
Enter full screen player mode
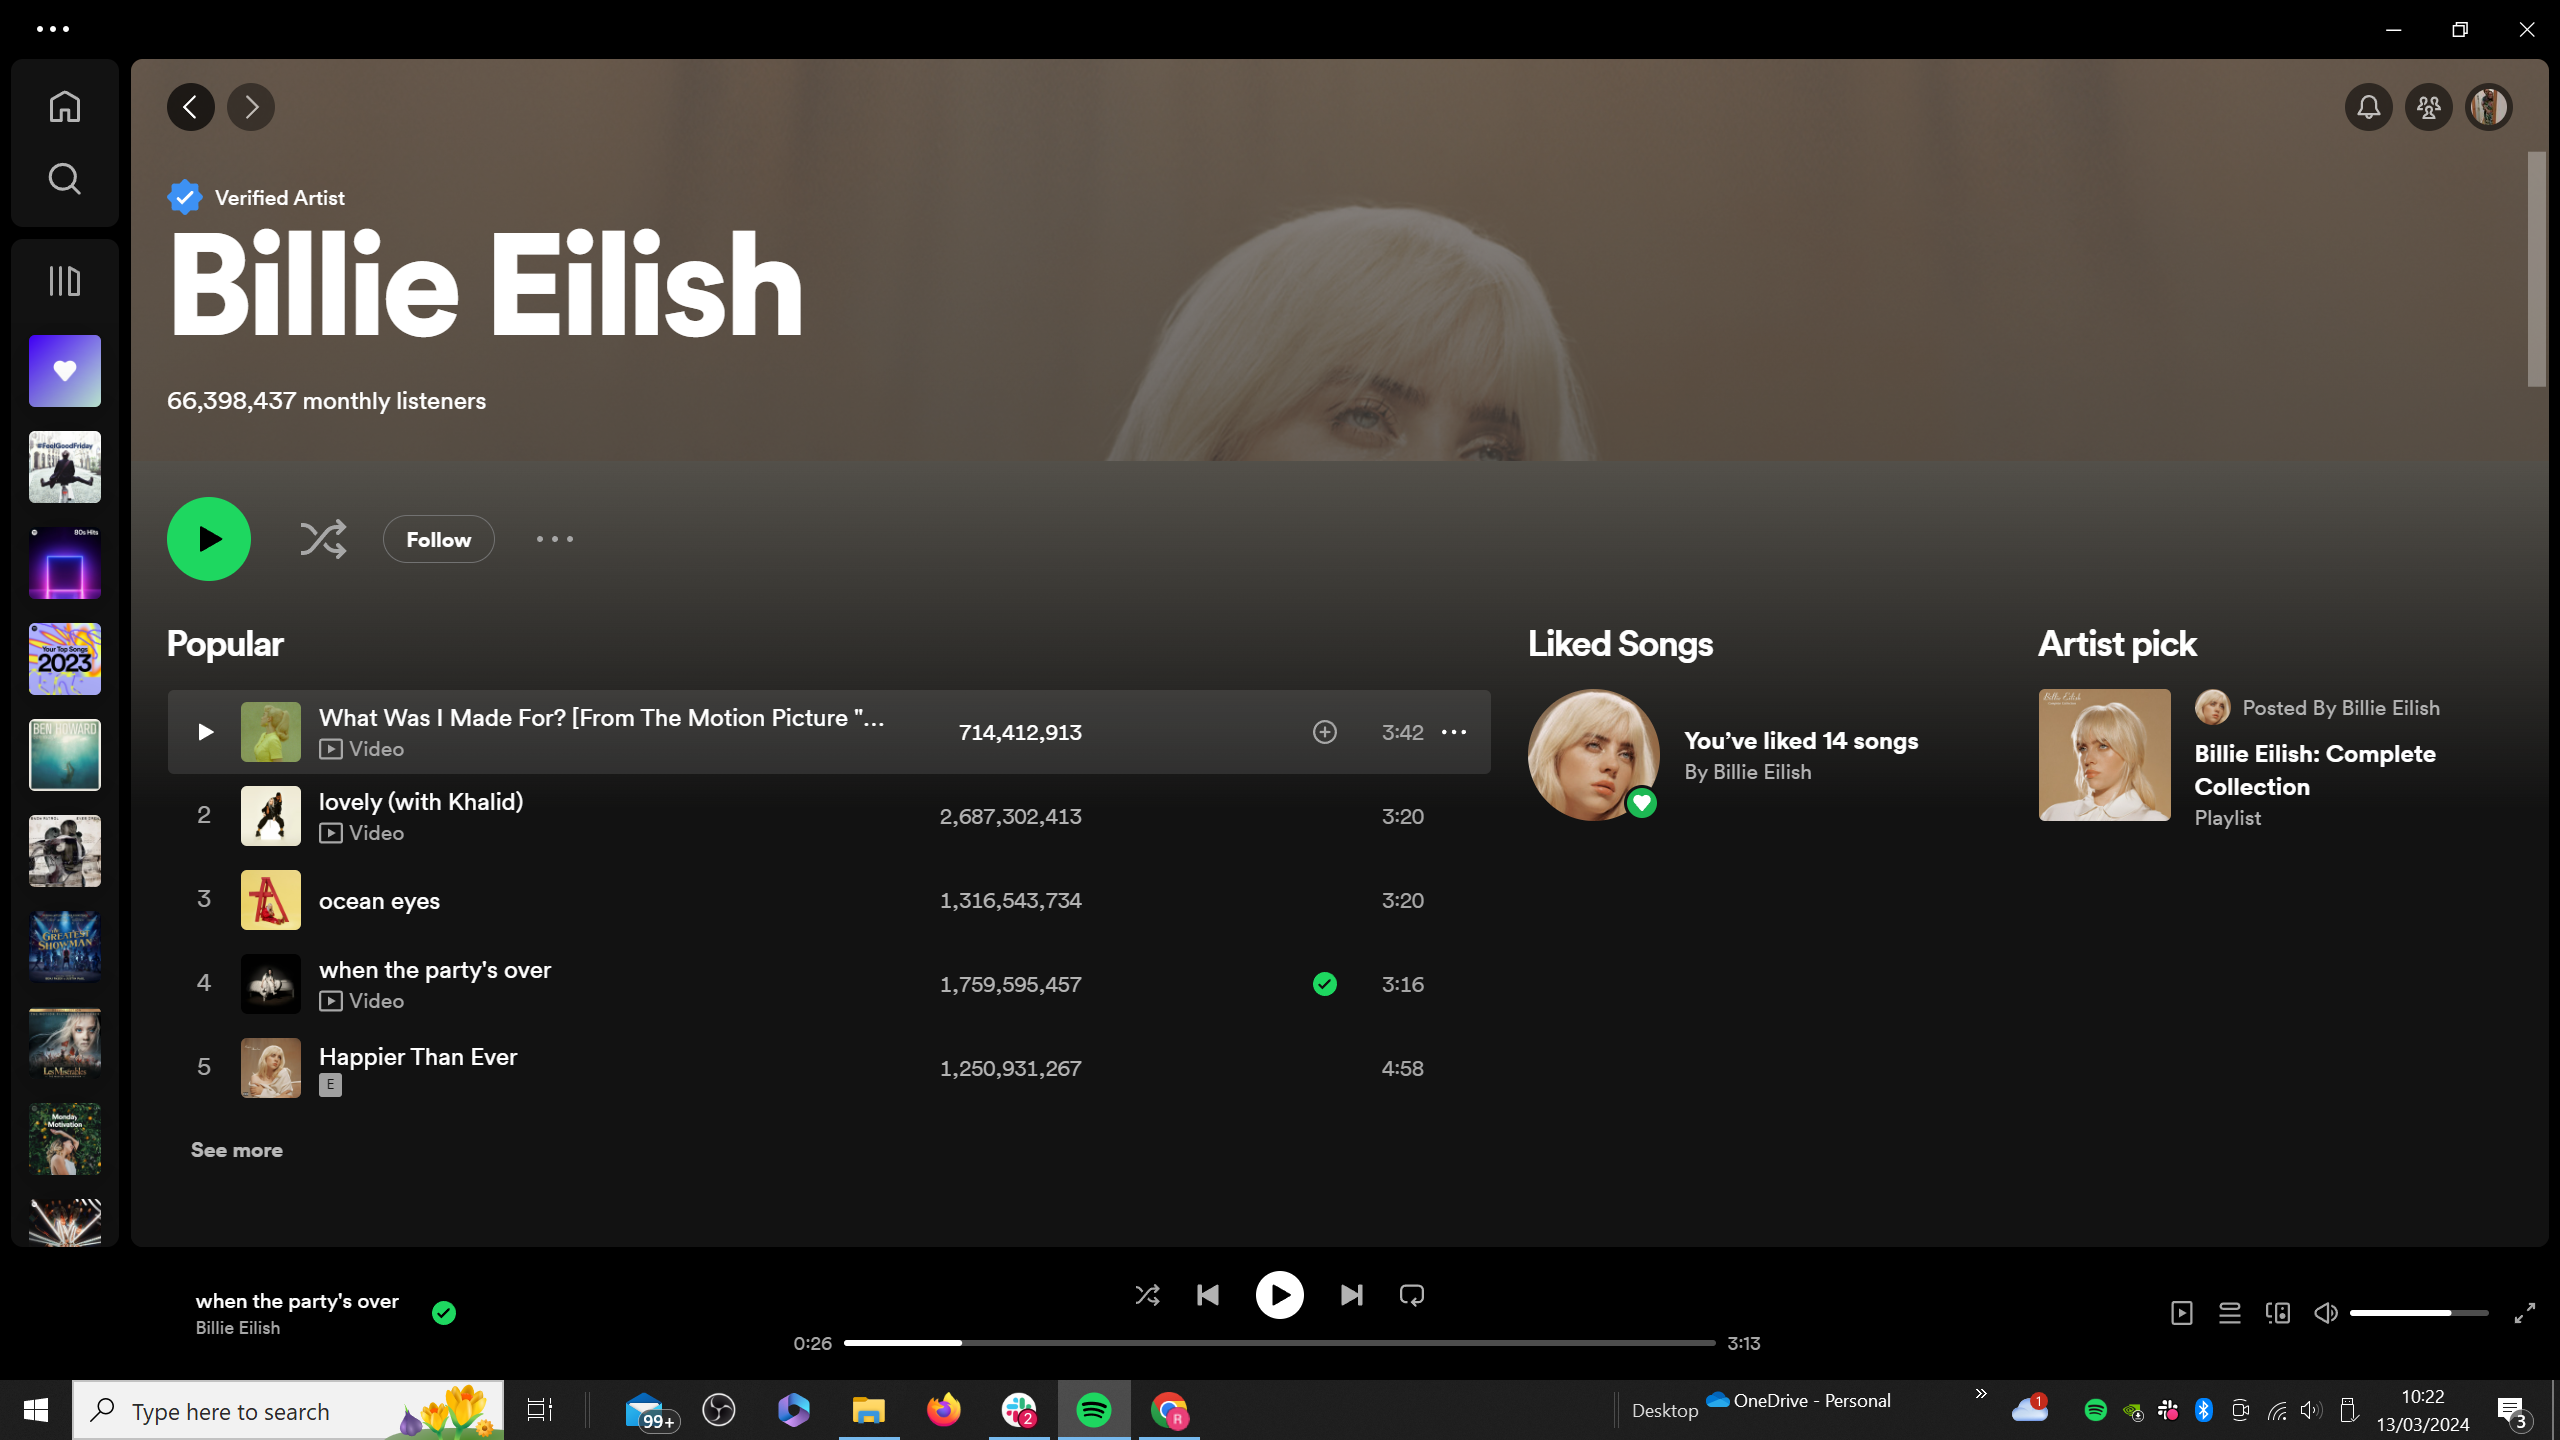[2525, 1313]
